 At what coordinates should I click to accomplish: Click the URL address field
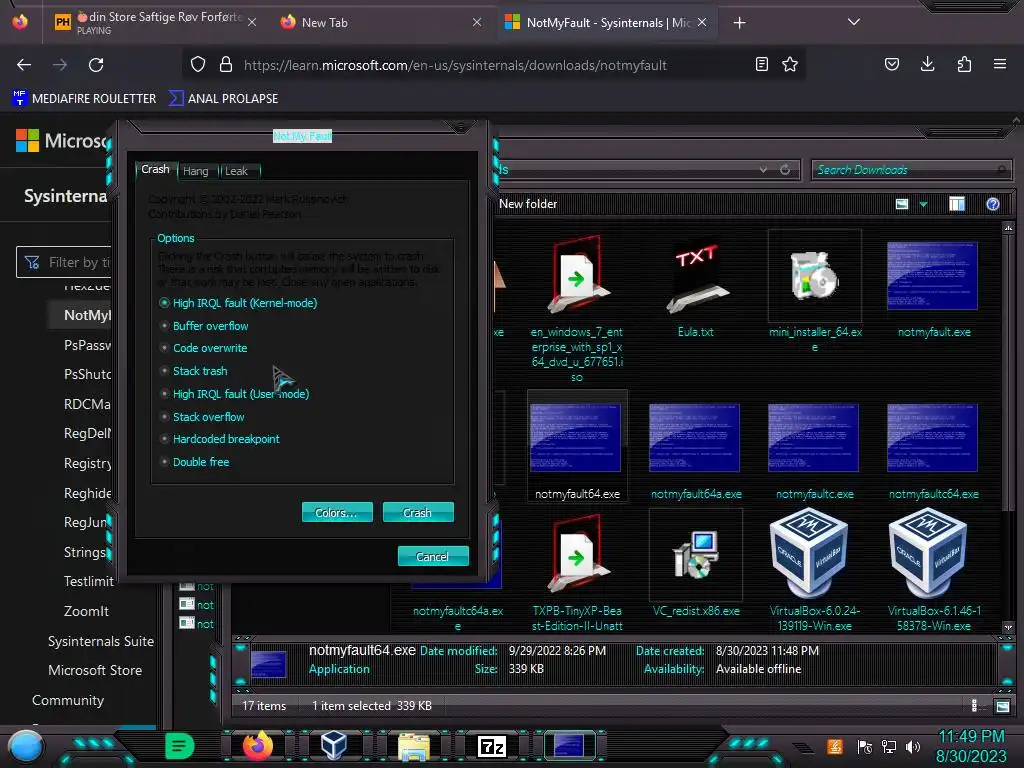[x=455, y=65]
